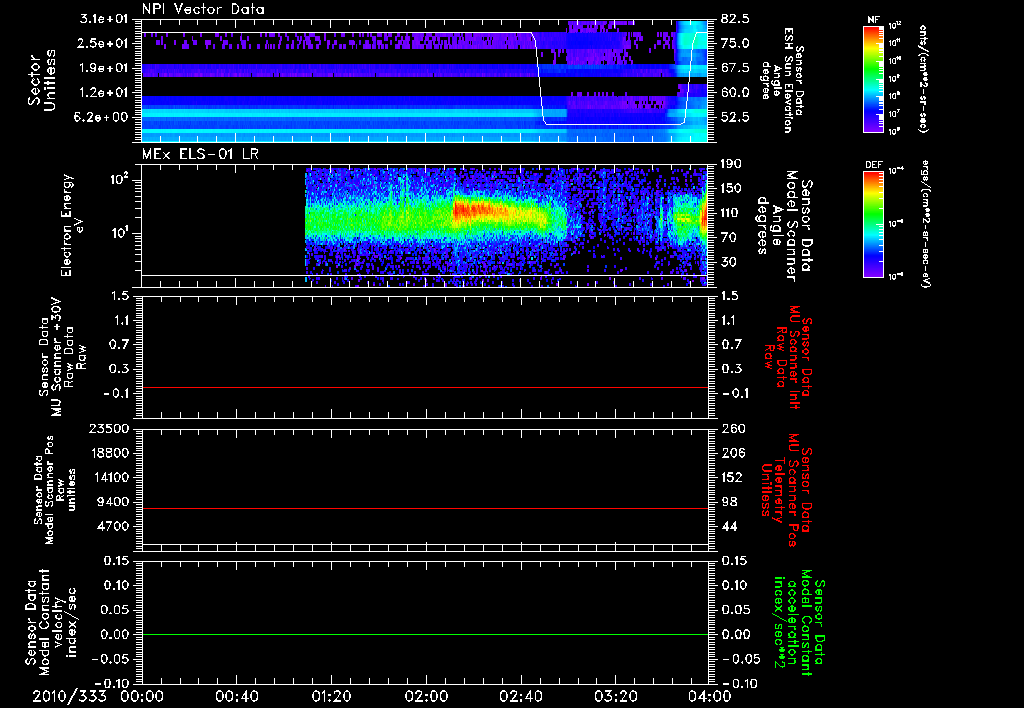Click the '110' scanner angle tick label
Viewport: 1024px width, 708px height.
731,213
